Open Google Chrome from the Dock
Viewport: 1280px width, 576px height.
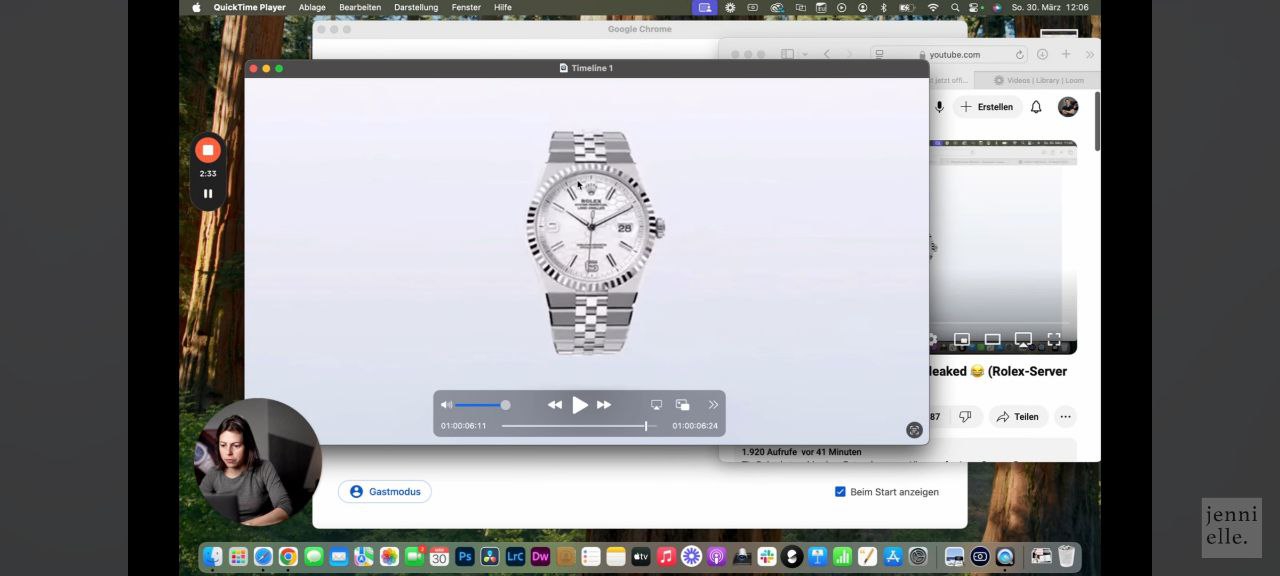[x=288, y=557]
